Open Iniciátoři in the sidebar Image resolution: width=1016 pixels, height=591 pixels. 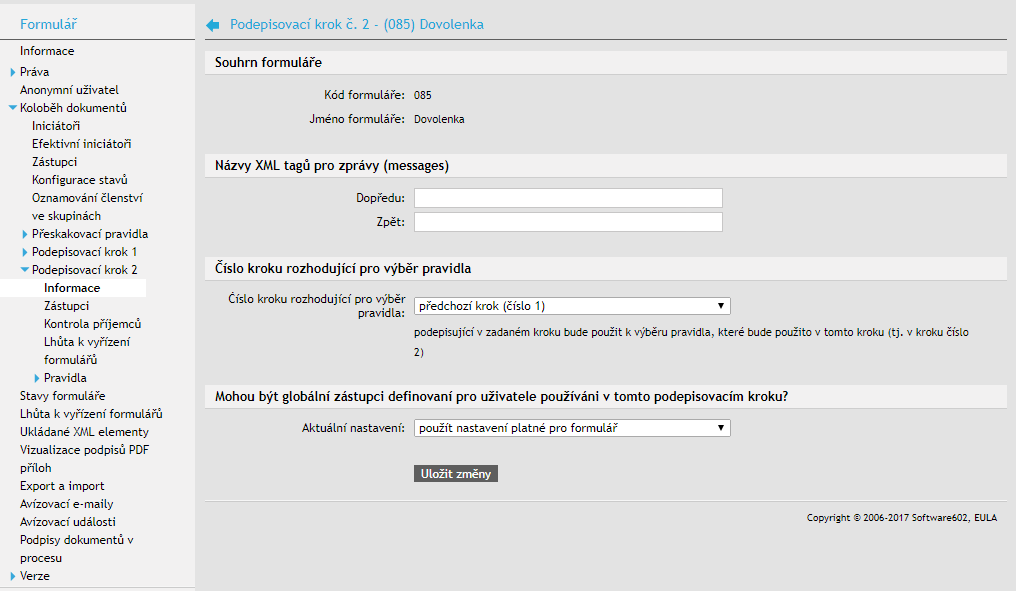pyautogui.click(x=56, y=126)
